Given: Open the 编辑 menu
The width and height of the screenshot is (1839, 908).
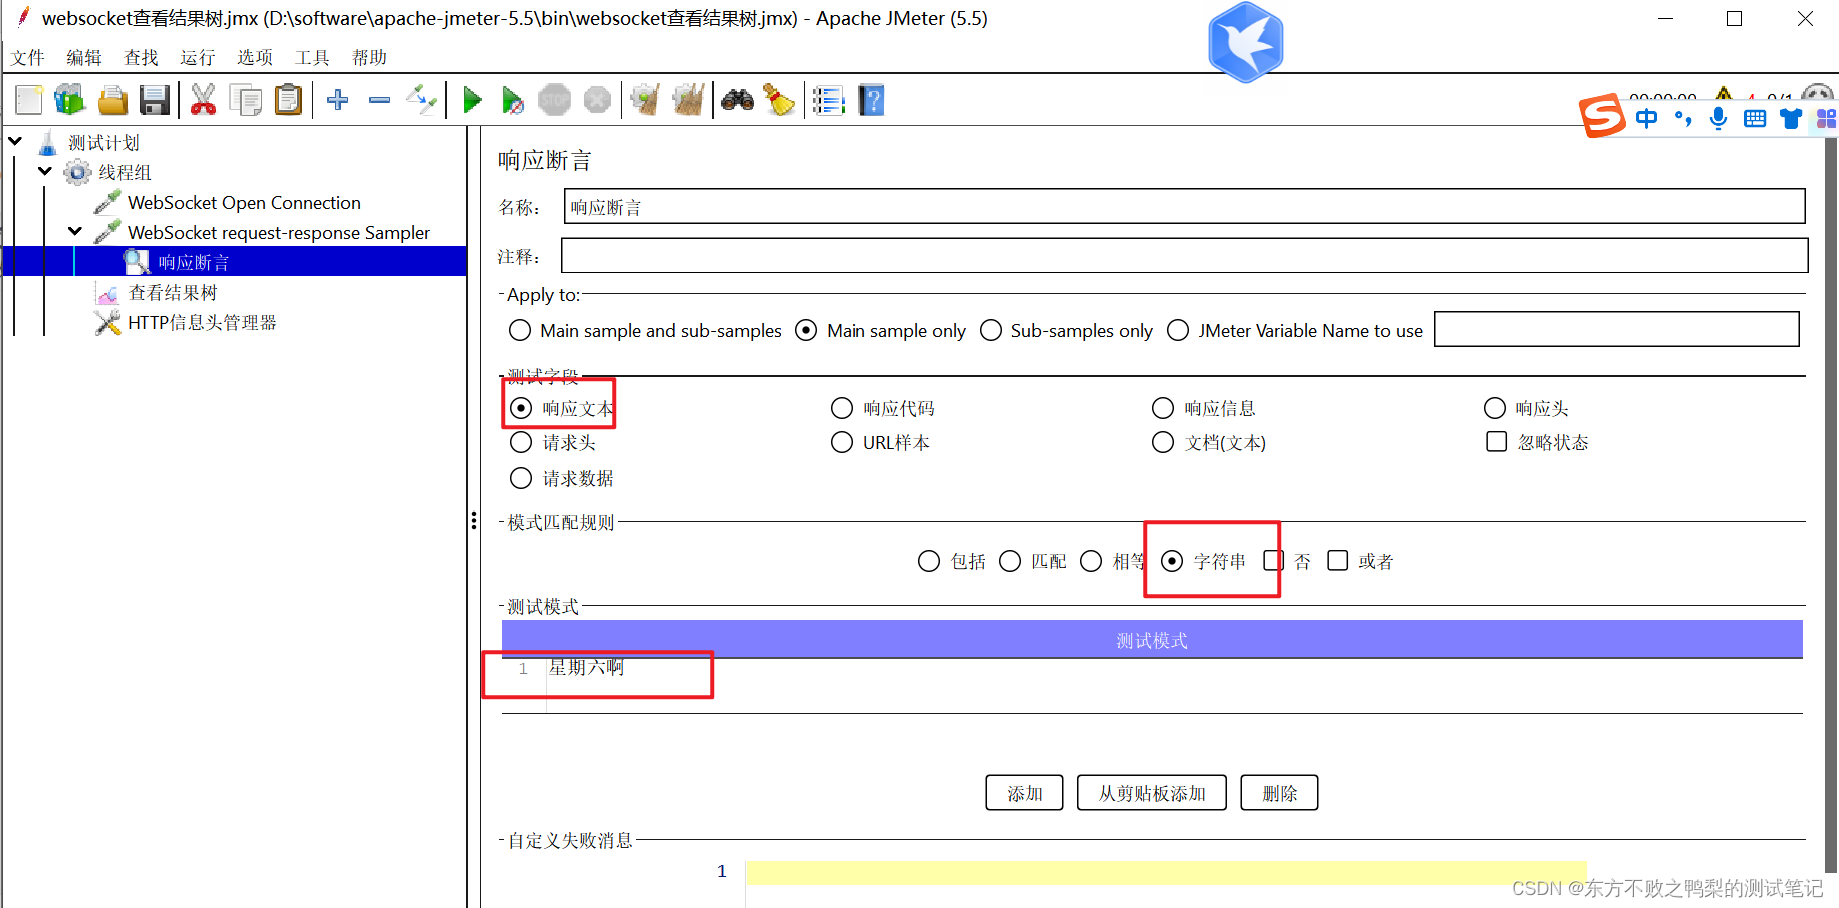Looking at the screenshot, I should (84, 57).
